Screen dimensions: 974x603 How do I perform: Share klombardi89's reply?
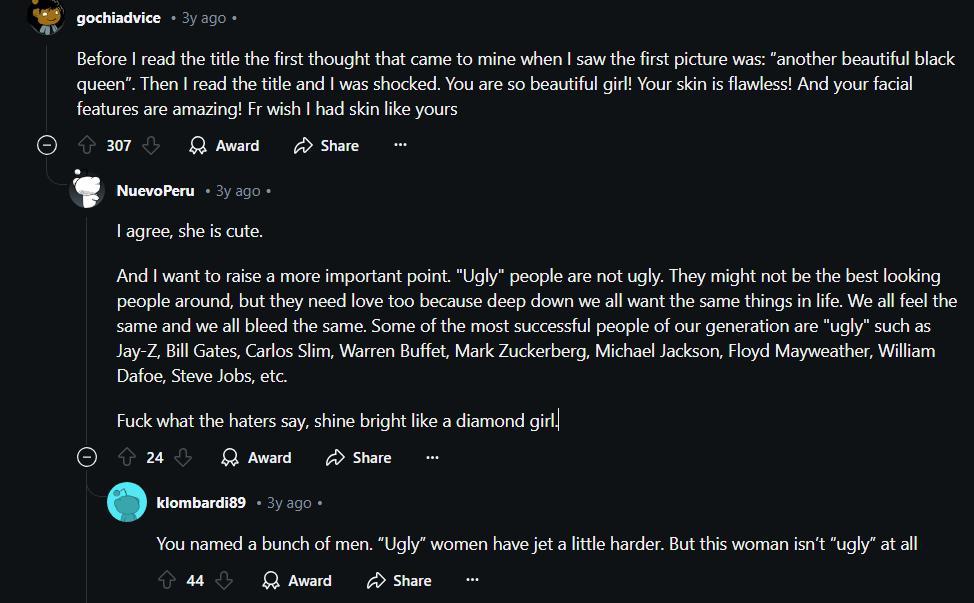[x=399, y=581]
